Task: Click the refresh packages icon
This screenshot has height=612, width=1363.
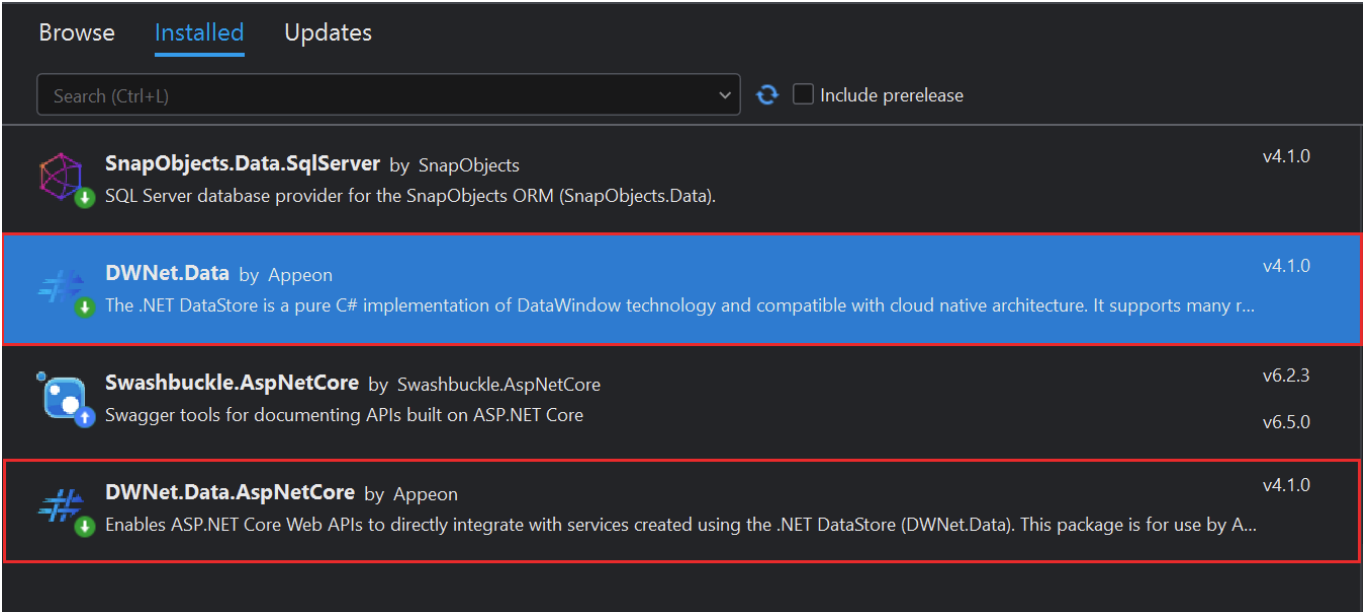Action: point(767,95)
